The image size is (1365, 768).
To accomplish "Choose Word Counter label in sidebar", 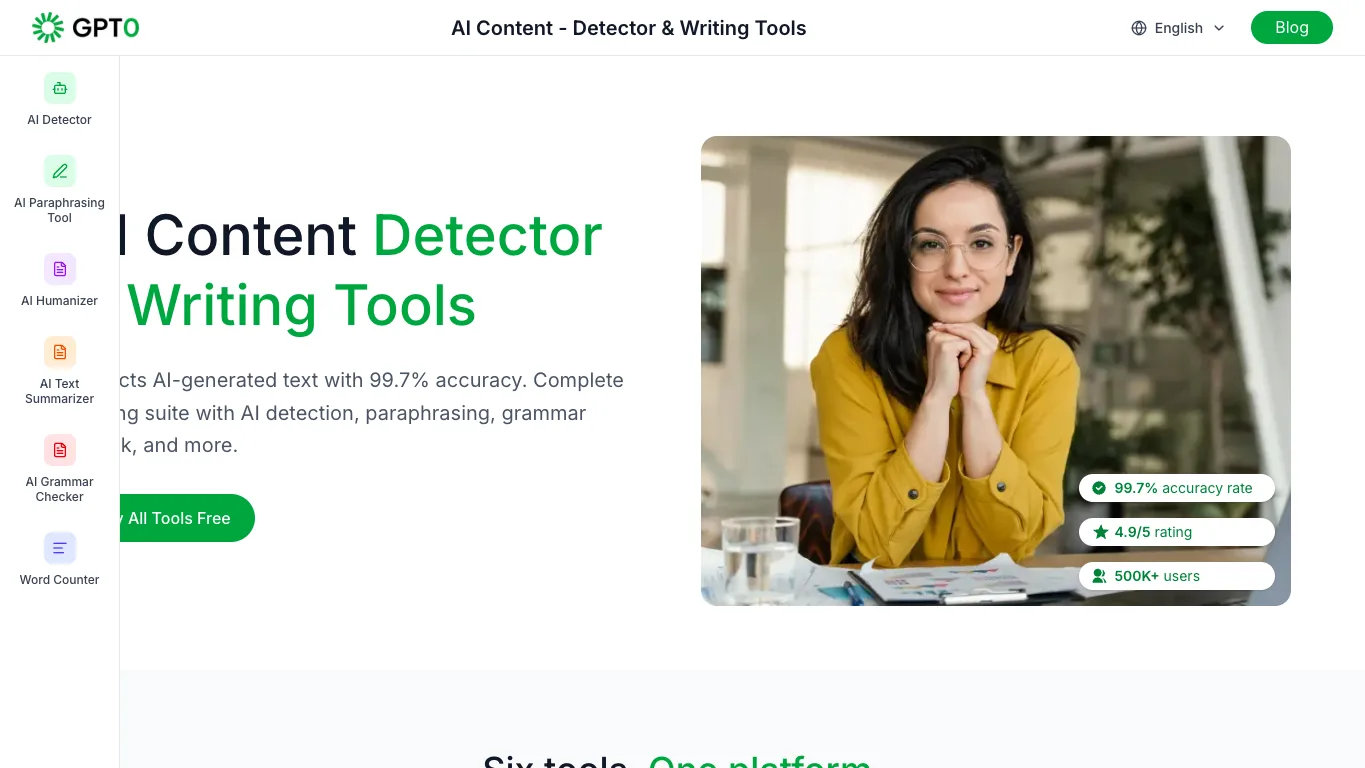I will (60, 580).
